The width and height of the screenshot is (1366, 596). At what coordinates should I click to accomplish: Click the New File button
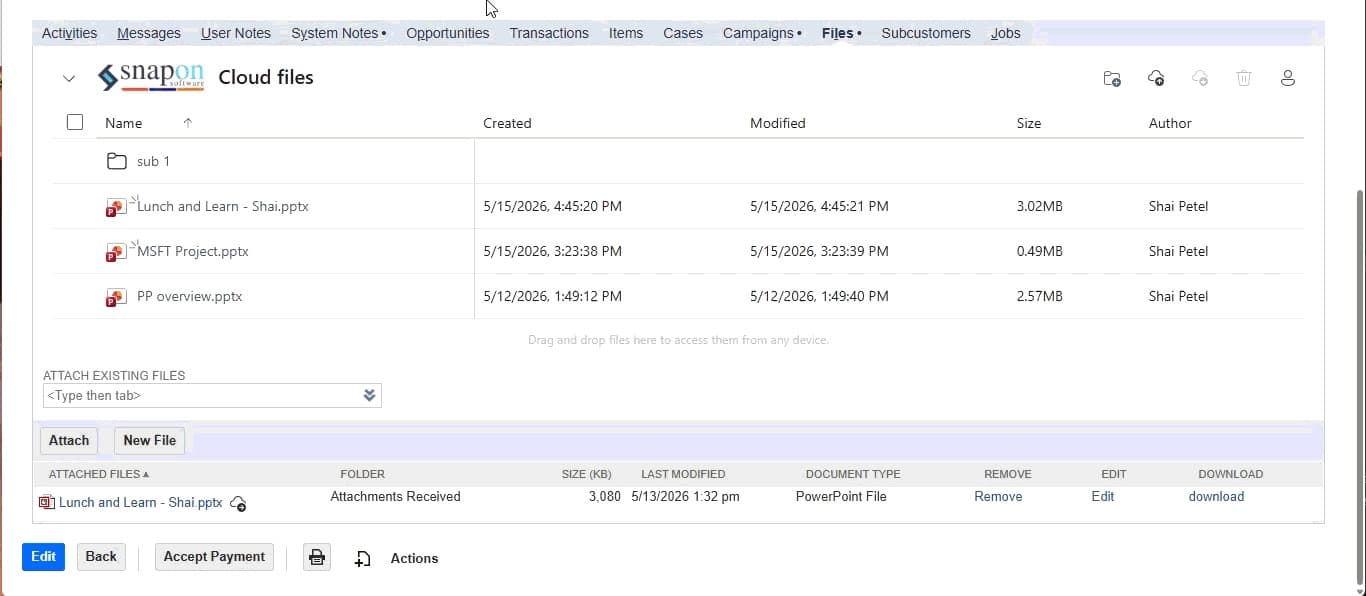click(x=149, y=440)
